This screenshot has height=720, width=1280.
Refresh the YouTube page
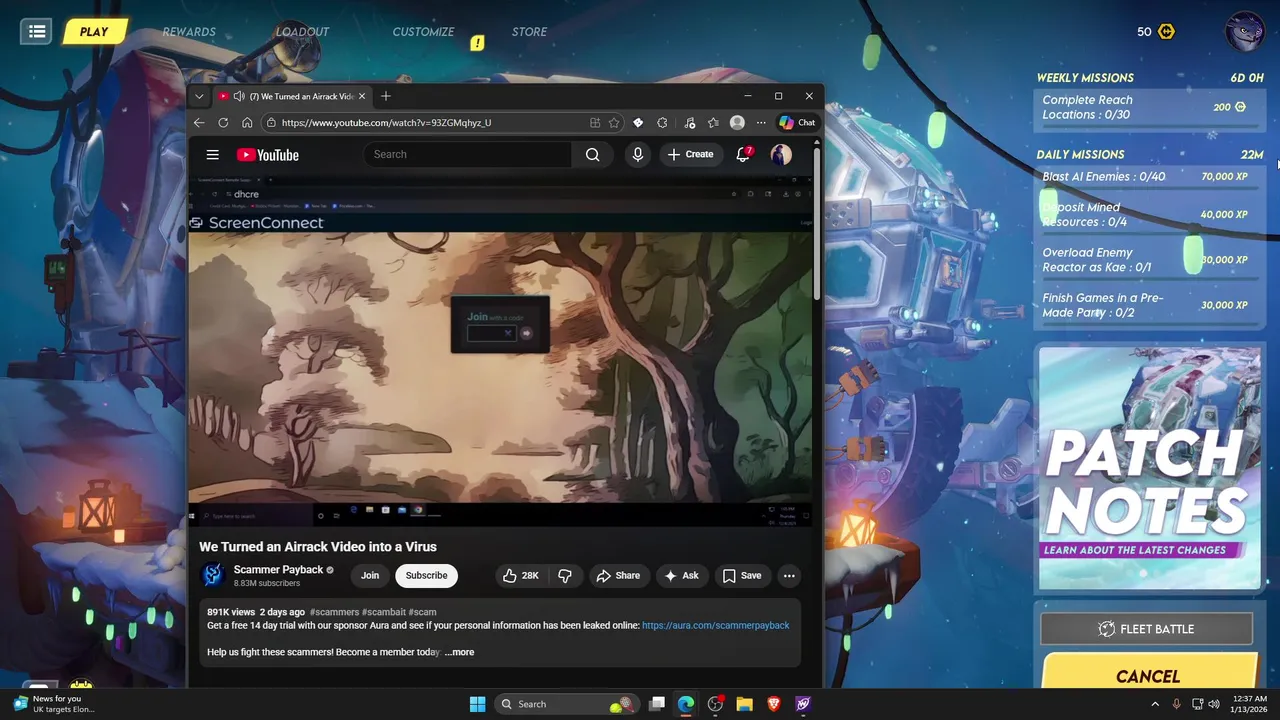[223, 122]
